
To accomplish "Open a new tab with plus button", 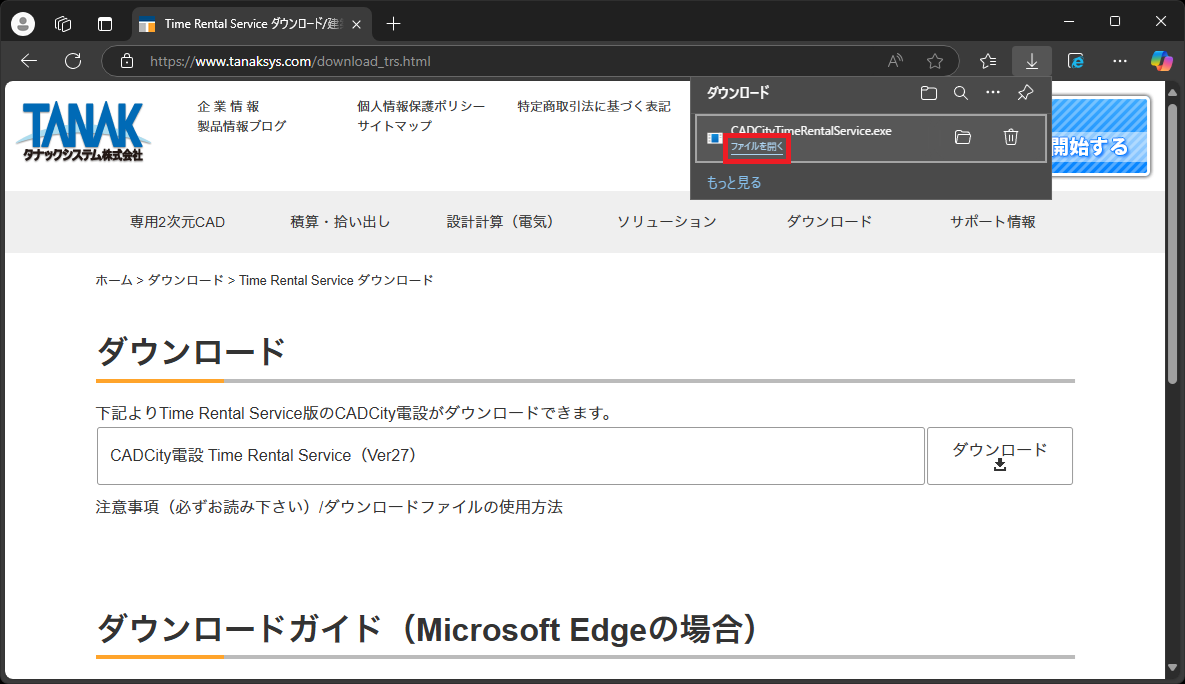I will pos(394,24).
